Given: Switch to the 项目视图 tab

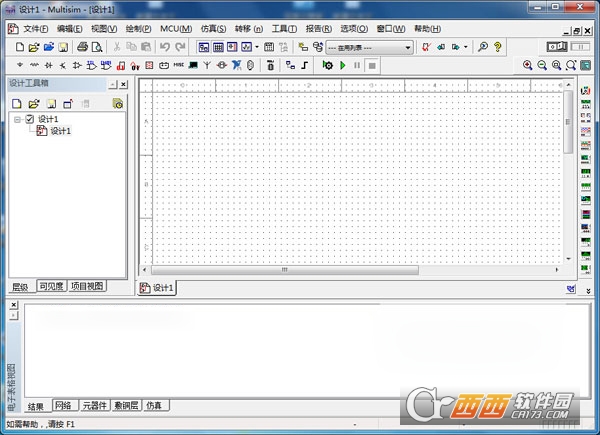Looking at the screenshot, I should (87, 286).
